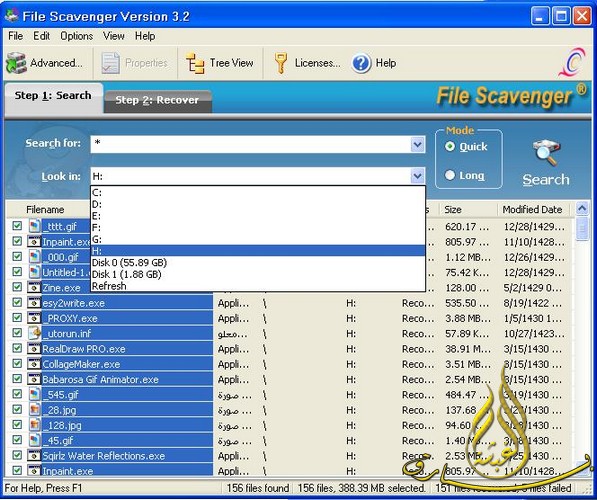Click file icon of _PROXY.exe
597x500 pixels.
(x=34, y=318)
